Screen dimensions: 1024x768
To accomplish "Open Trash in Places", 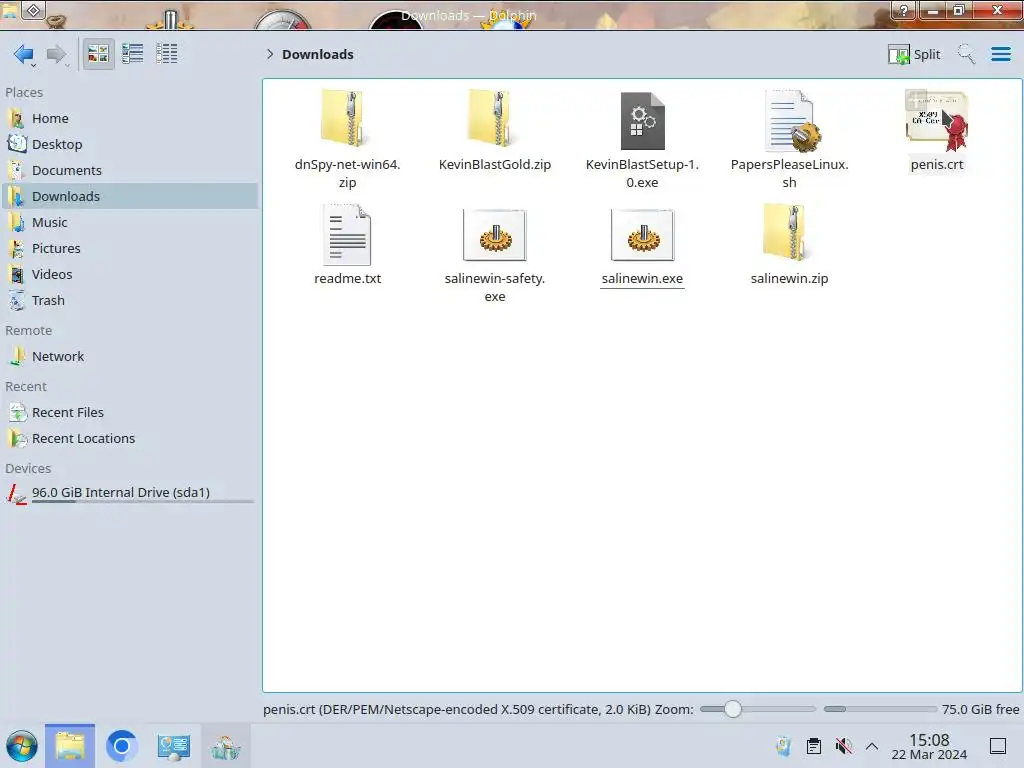I will tap(131, 300).
